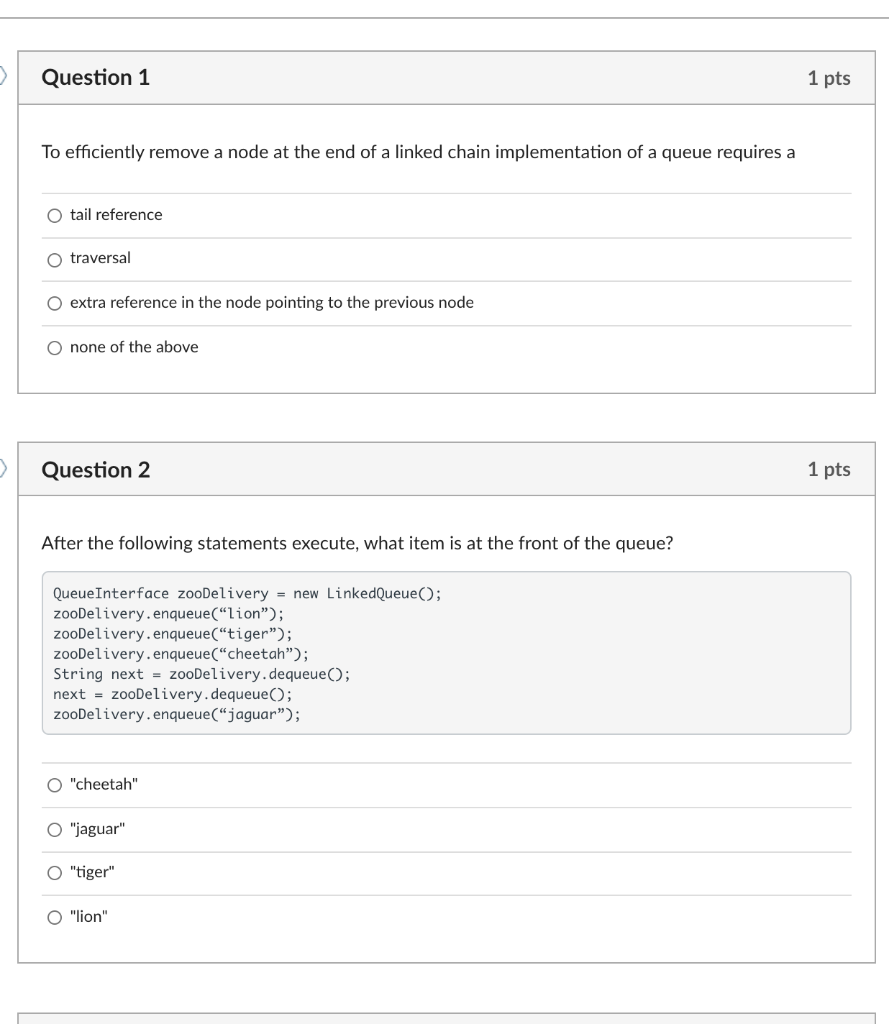Select the "tail reference" answer option

[55, 214]
